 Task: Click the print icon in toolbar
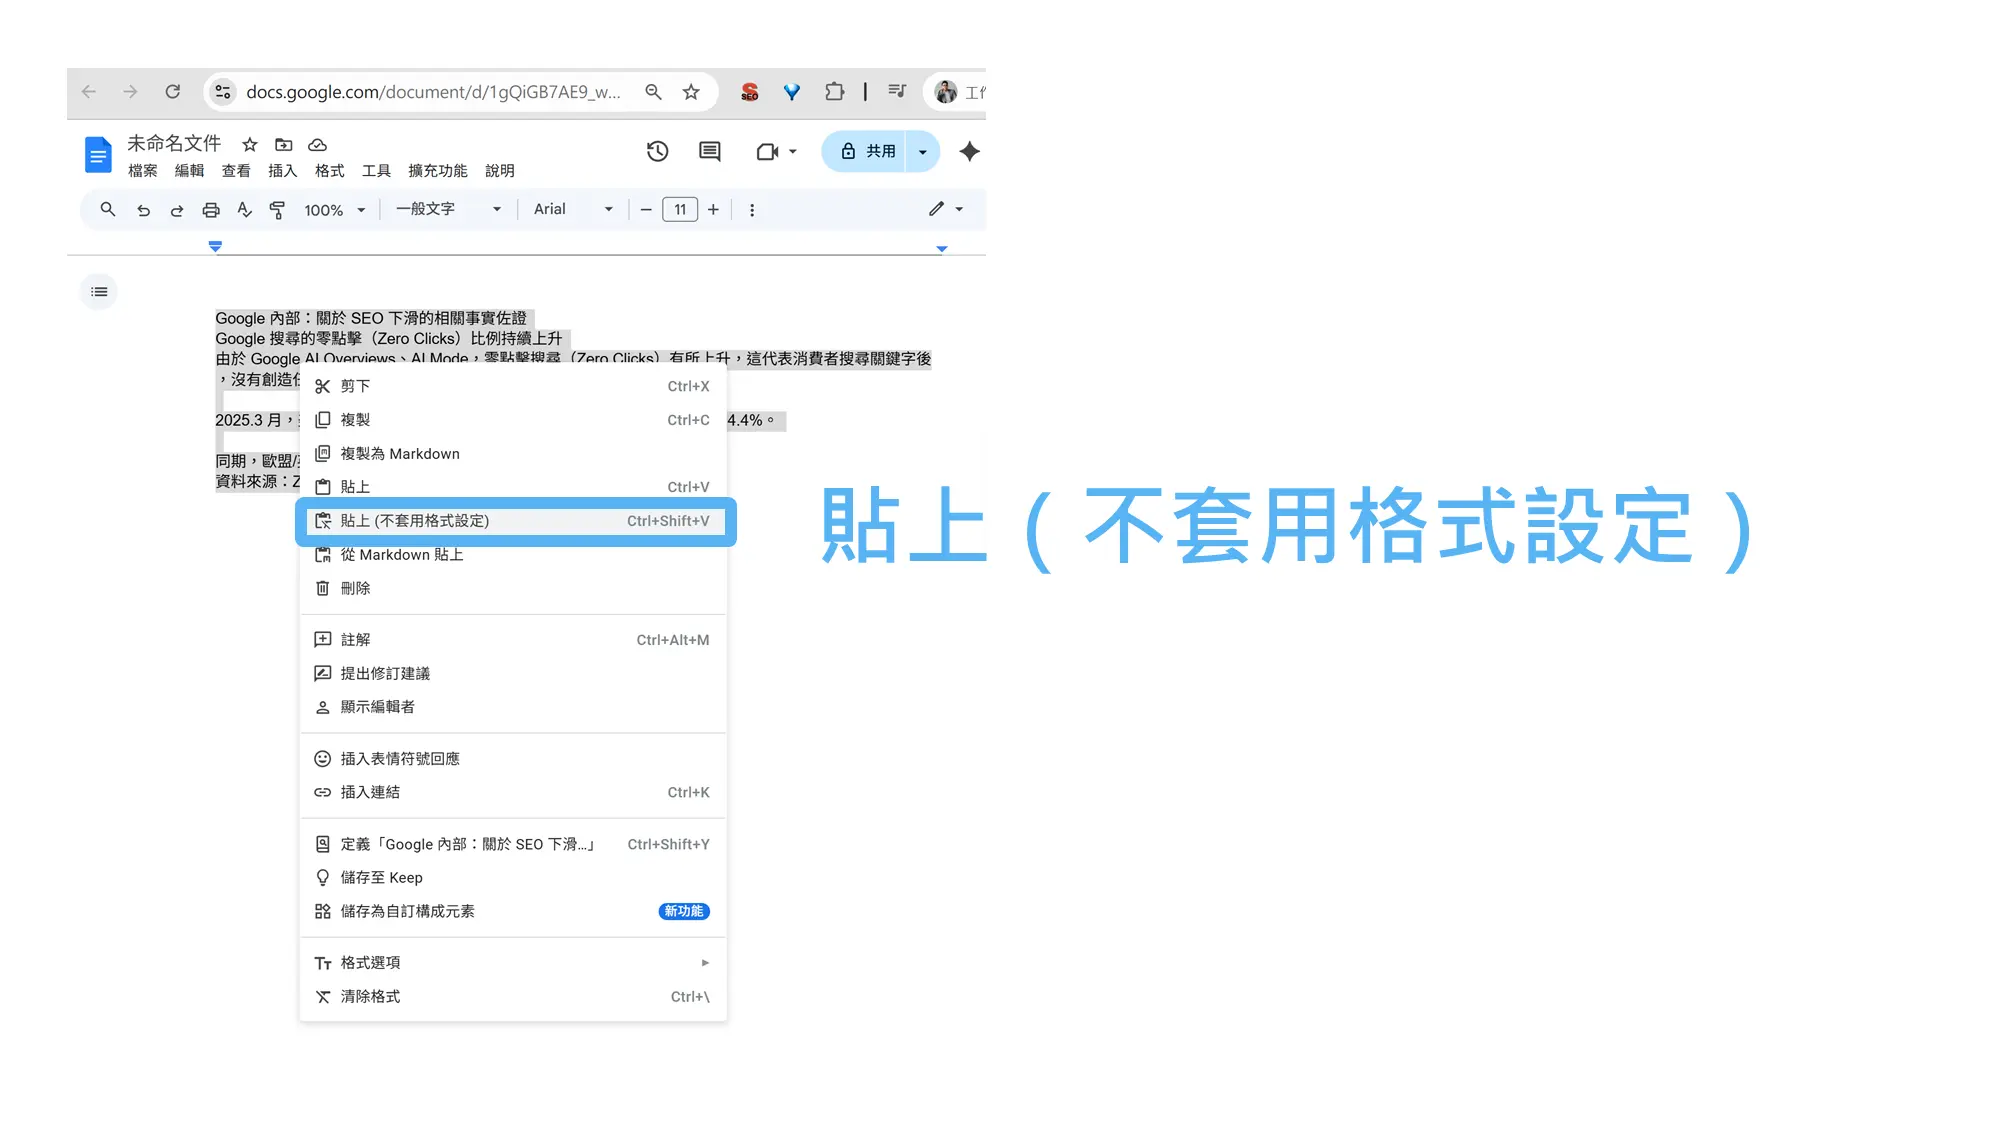tap(210, 210)
